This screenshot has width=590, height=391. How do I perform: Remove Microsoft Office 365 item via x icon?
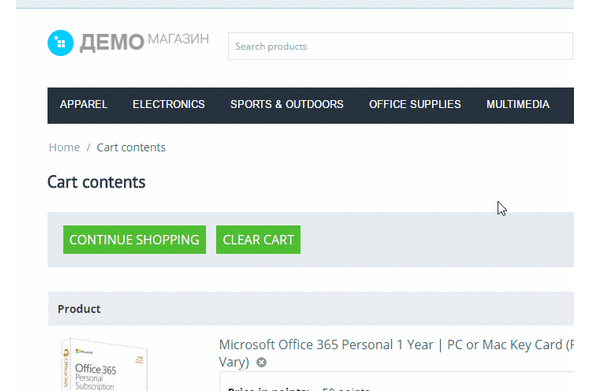pos(261,362)
